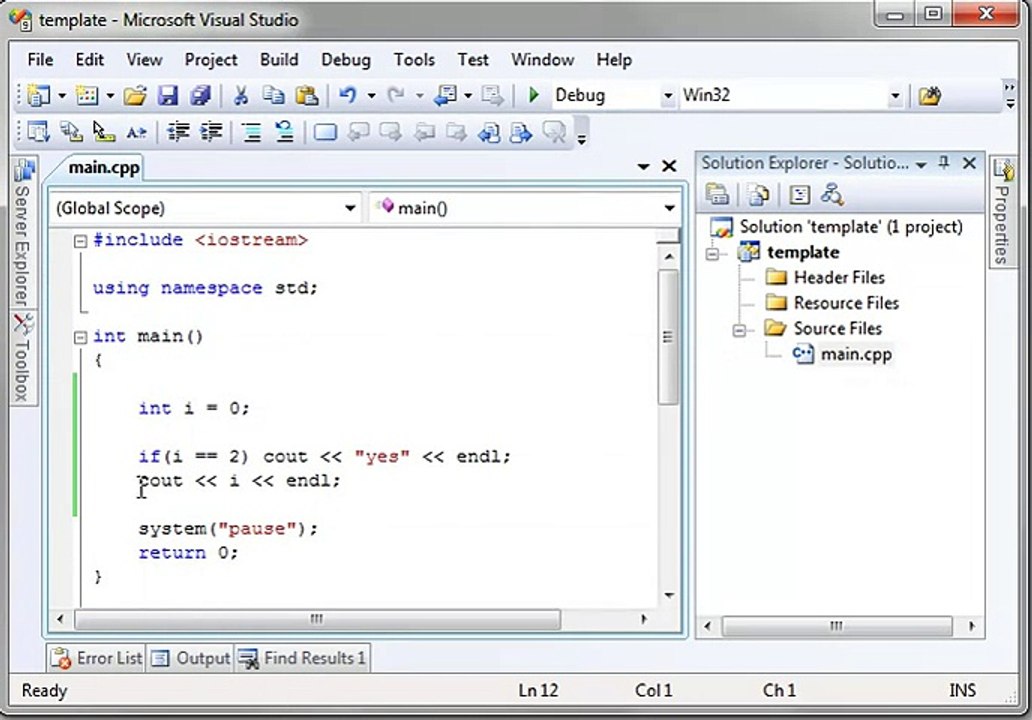This screenshot has height=720, width=1032.
Task: Open the Tools menu
Action: (414, 60)
